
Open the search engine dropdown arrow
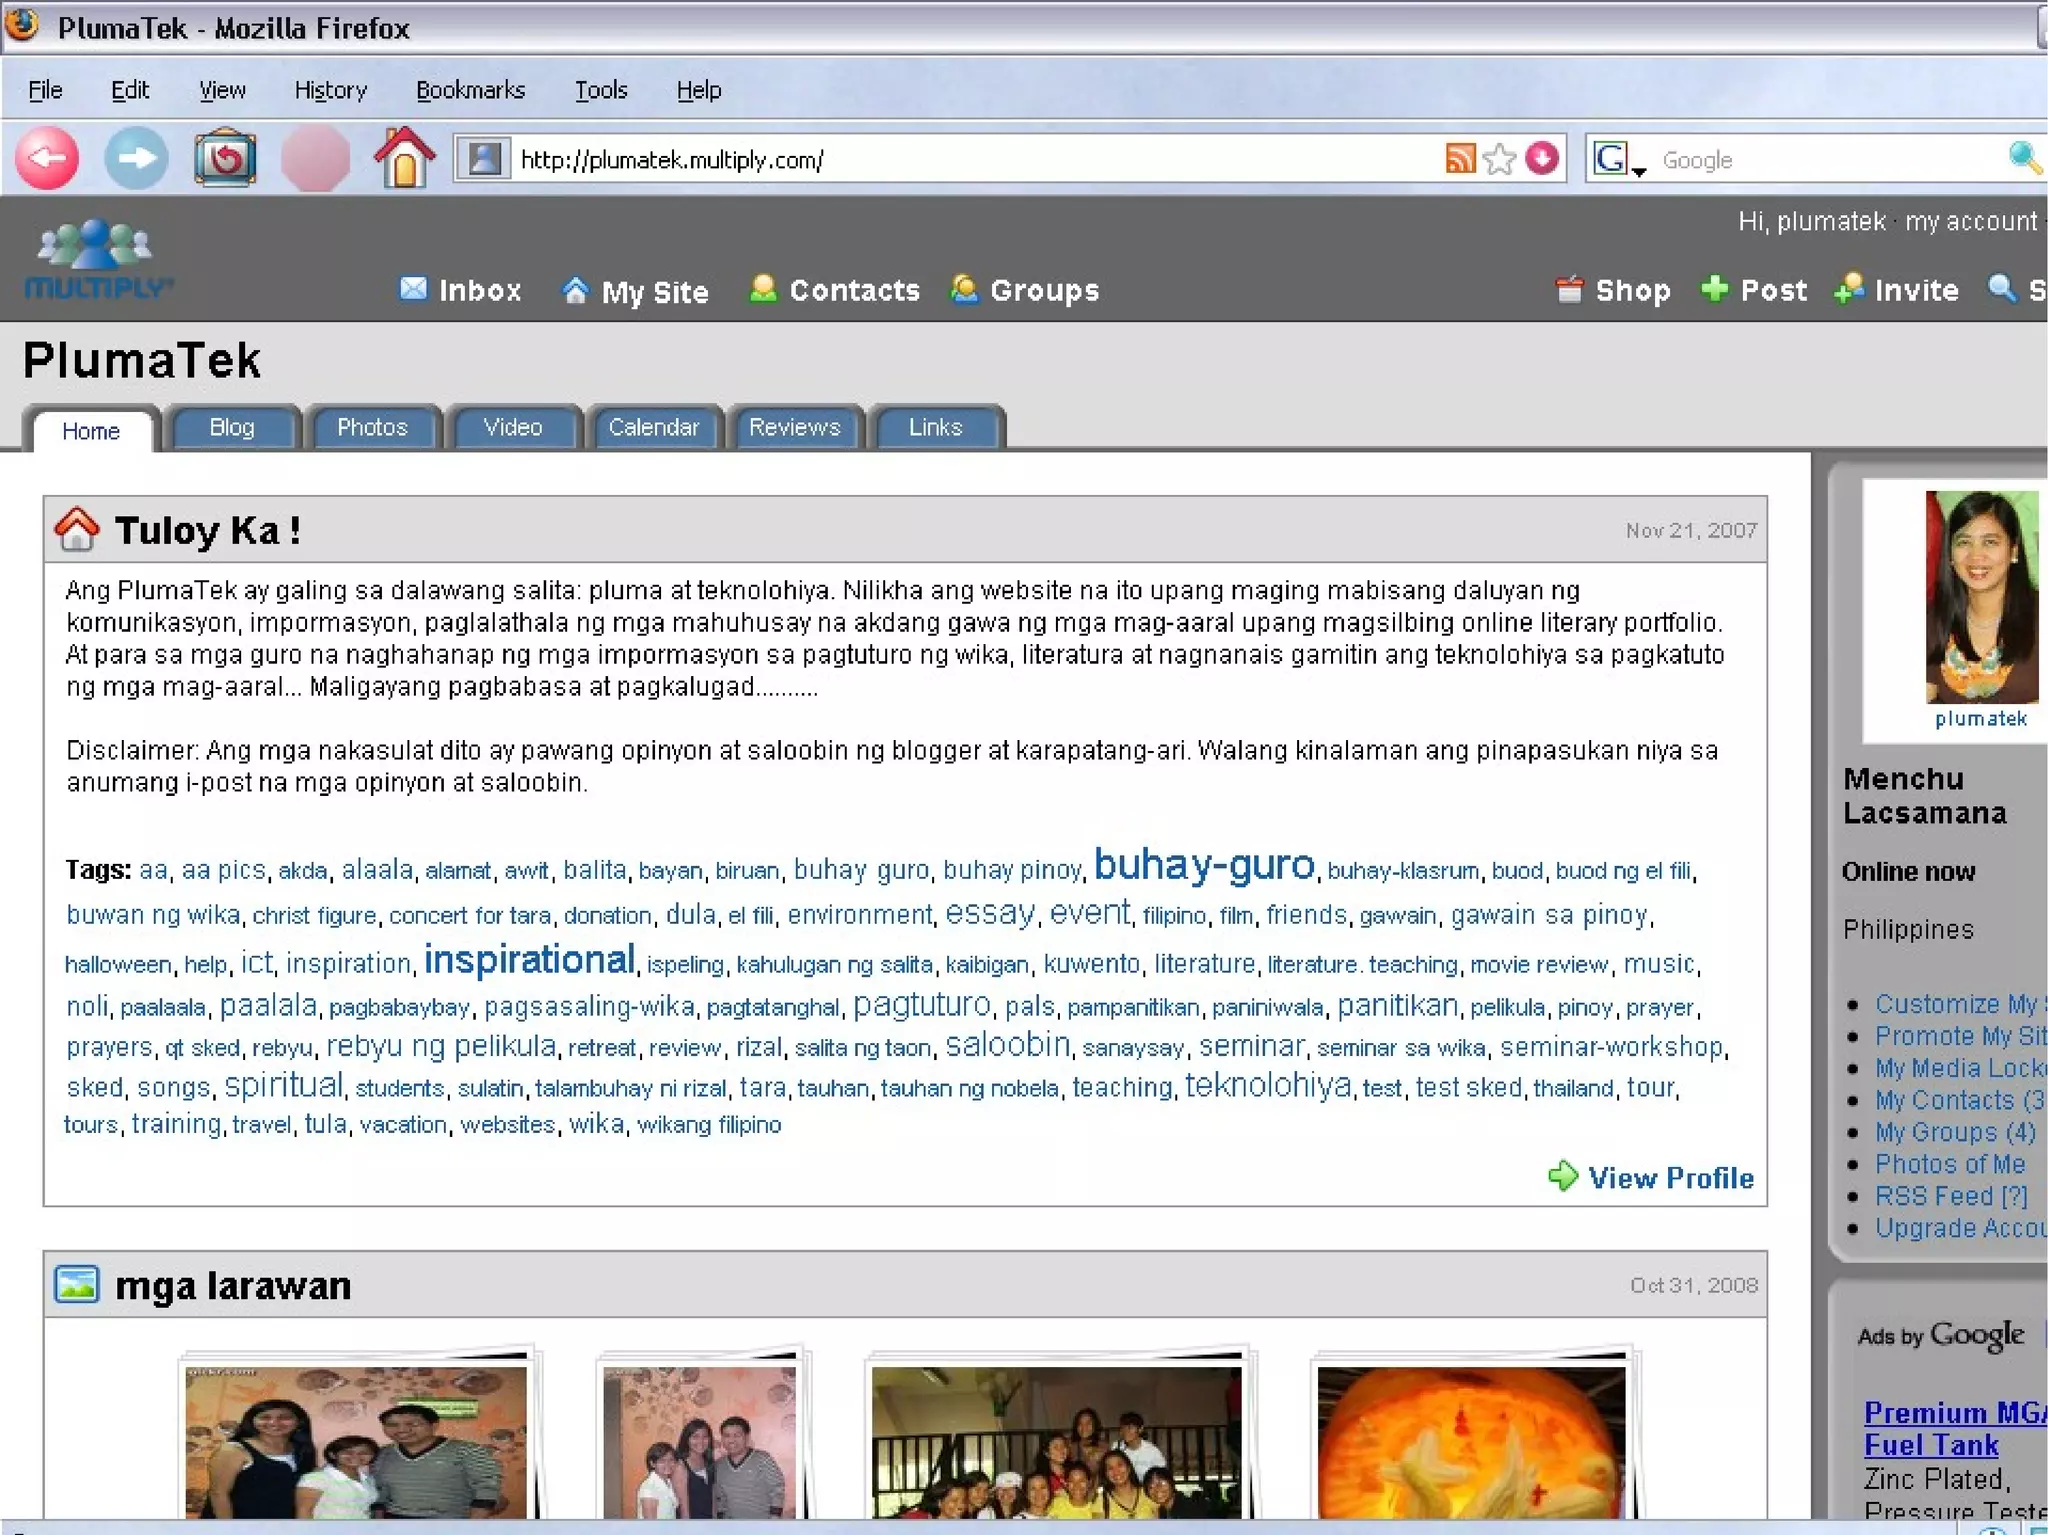(x=1639, y=171)
